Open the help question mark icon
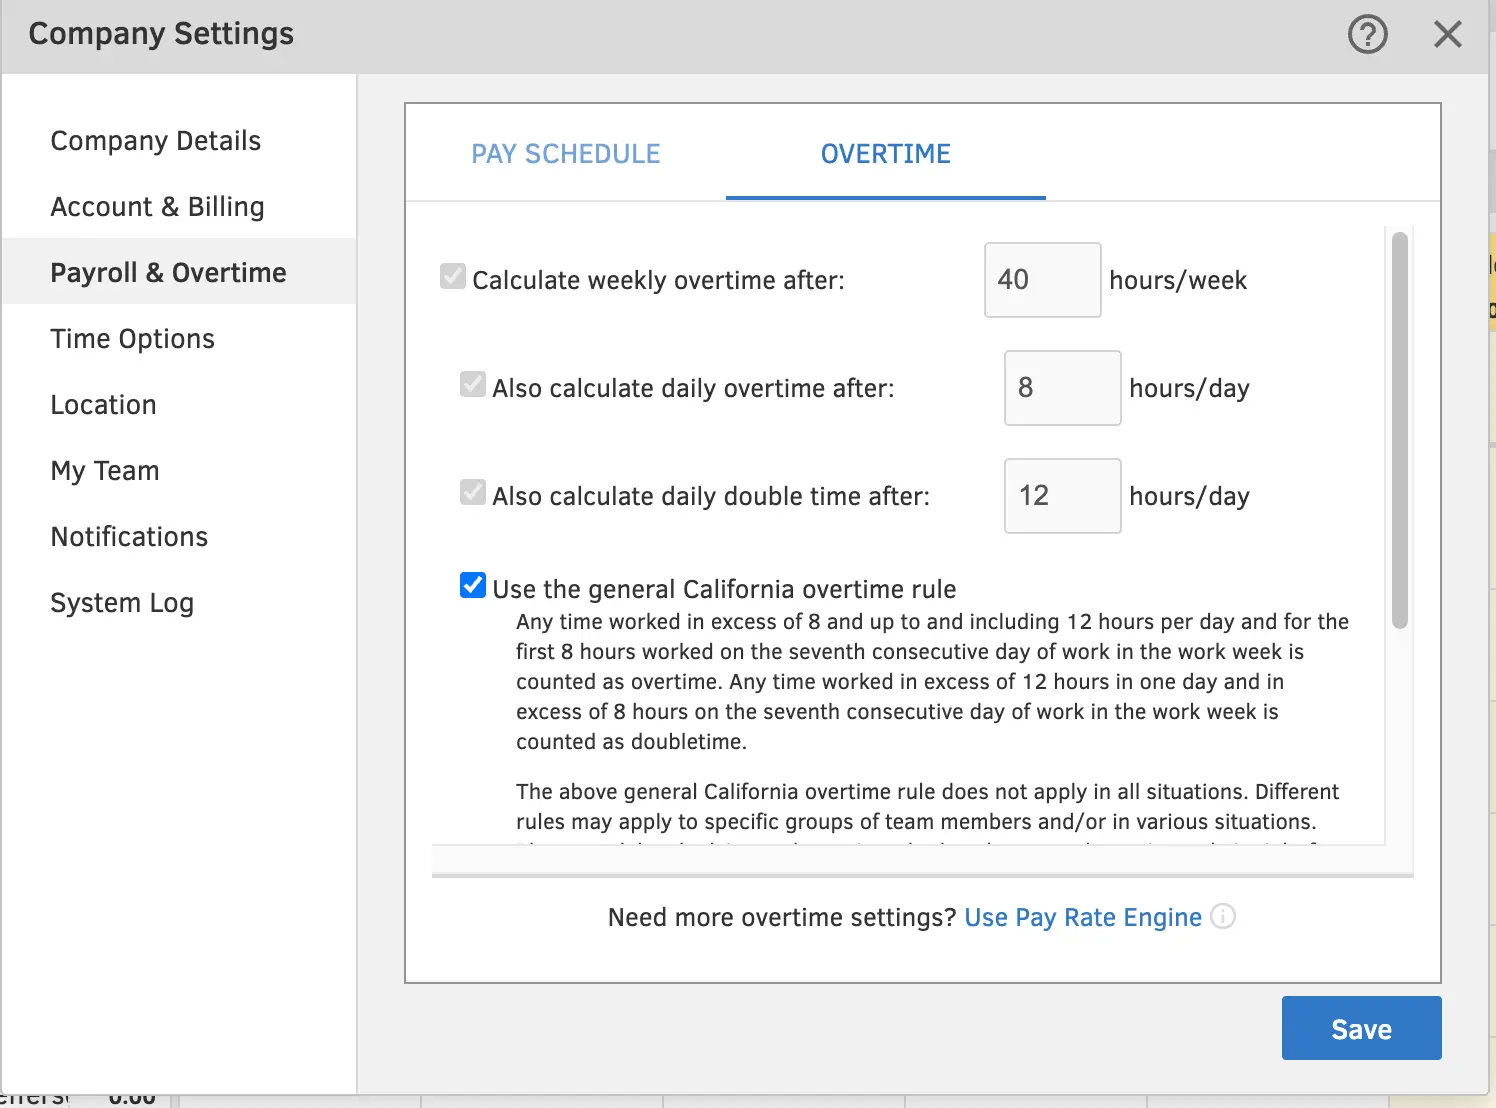The image size is (1496, 1108). [x=1368, y=34]
